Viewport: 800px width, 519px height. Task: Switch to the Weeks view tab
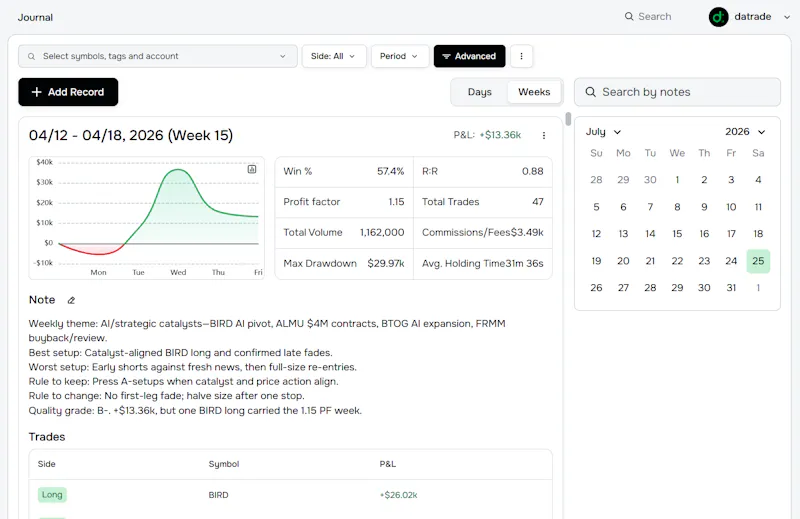click(534, 92)
